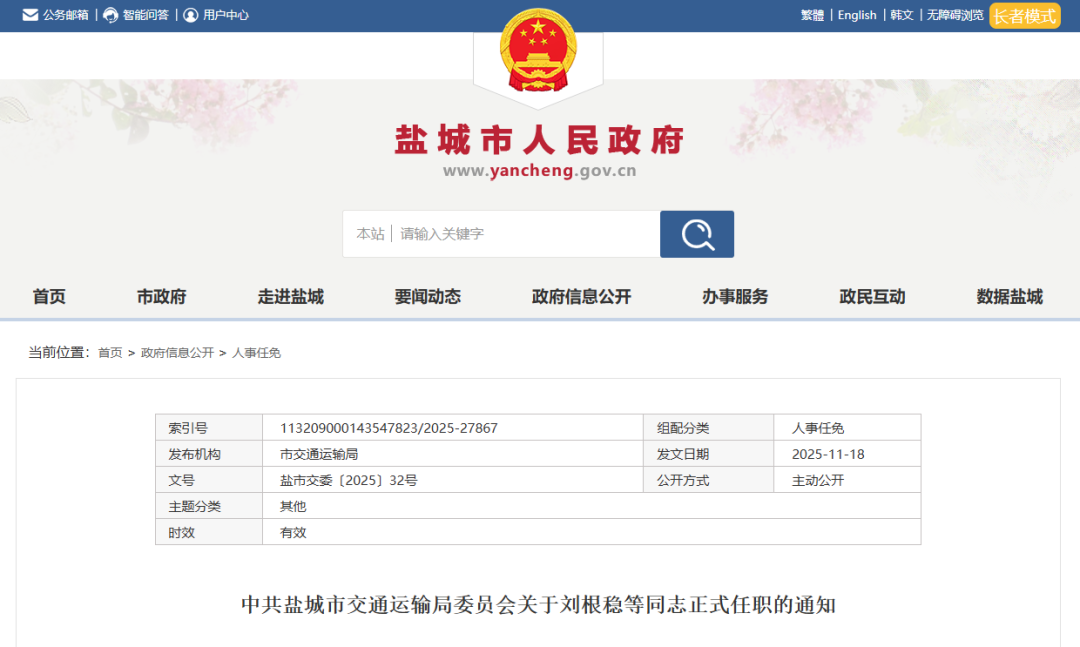This screenshot has width=1080, height=647.
Task: Go to 首页 in main navigation
Action: 49,297
